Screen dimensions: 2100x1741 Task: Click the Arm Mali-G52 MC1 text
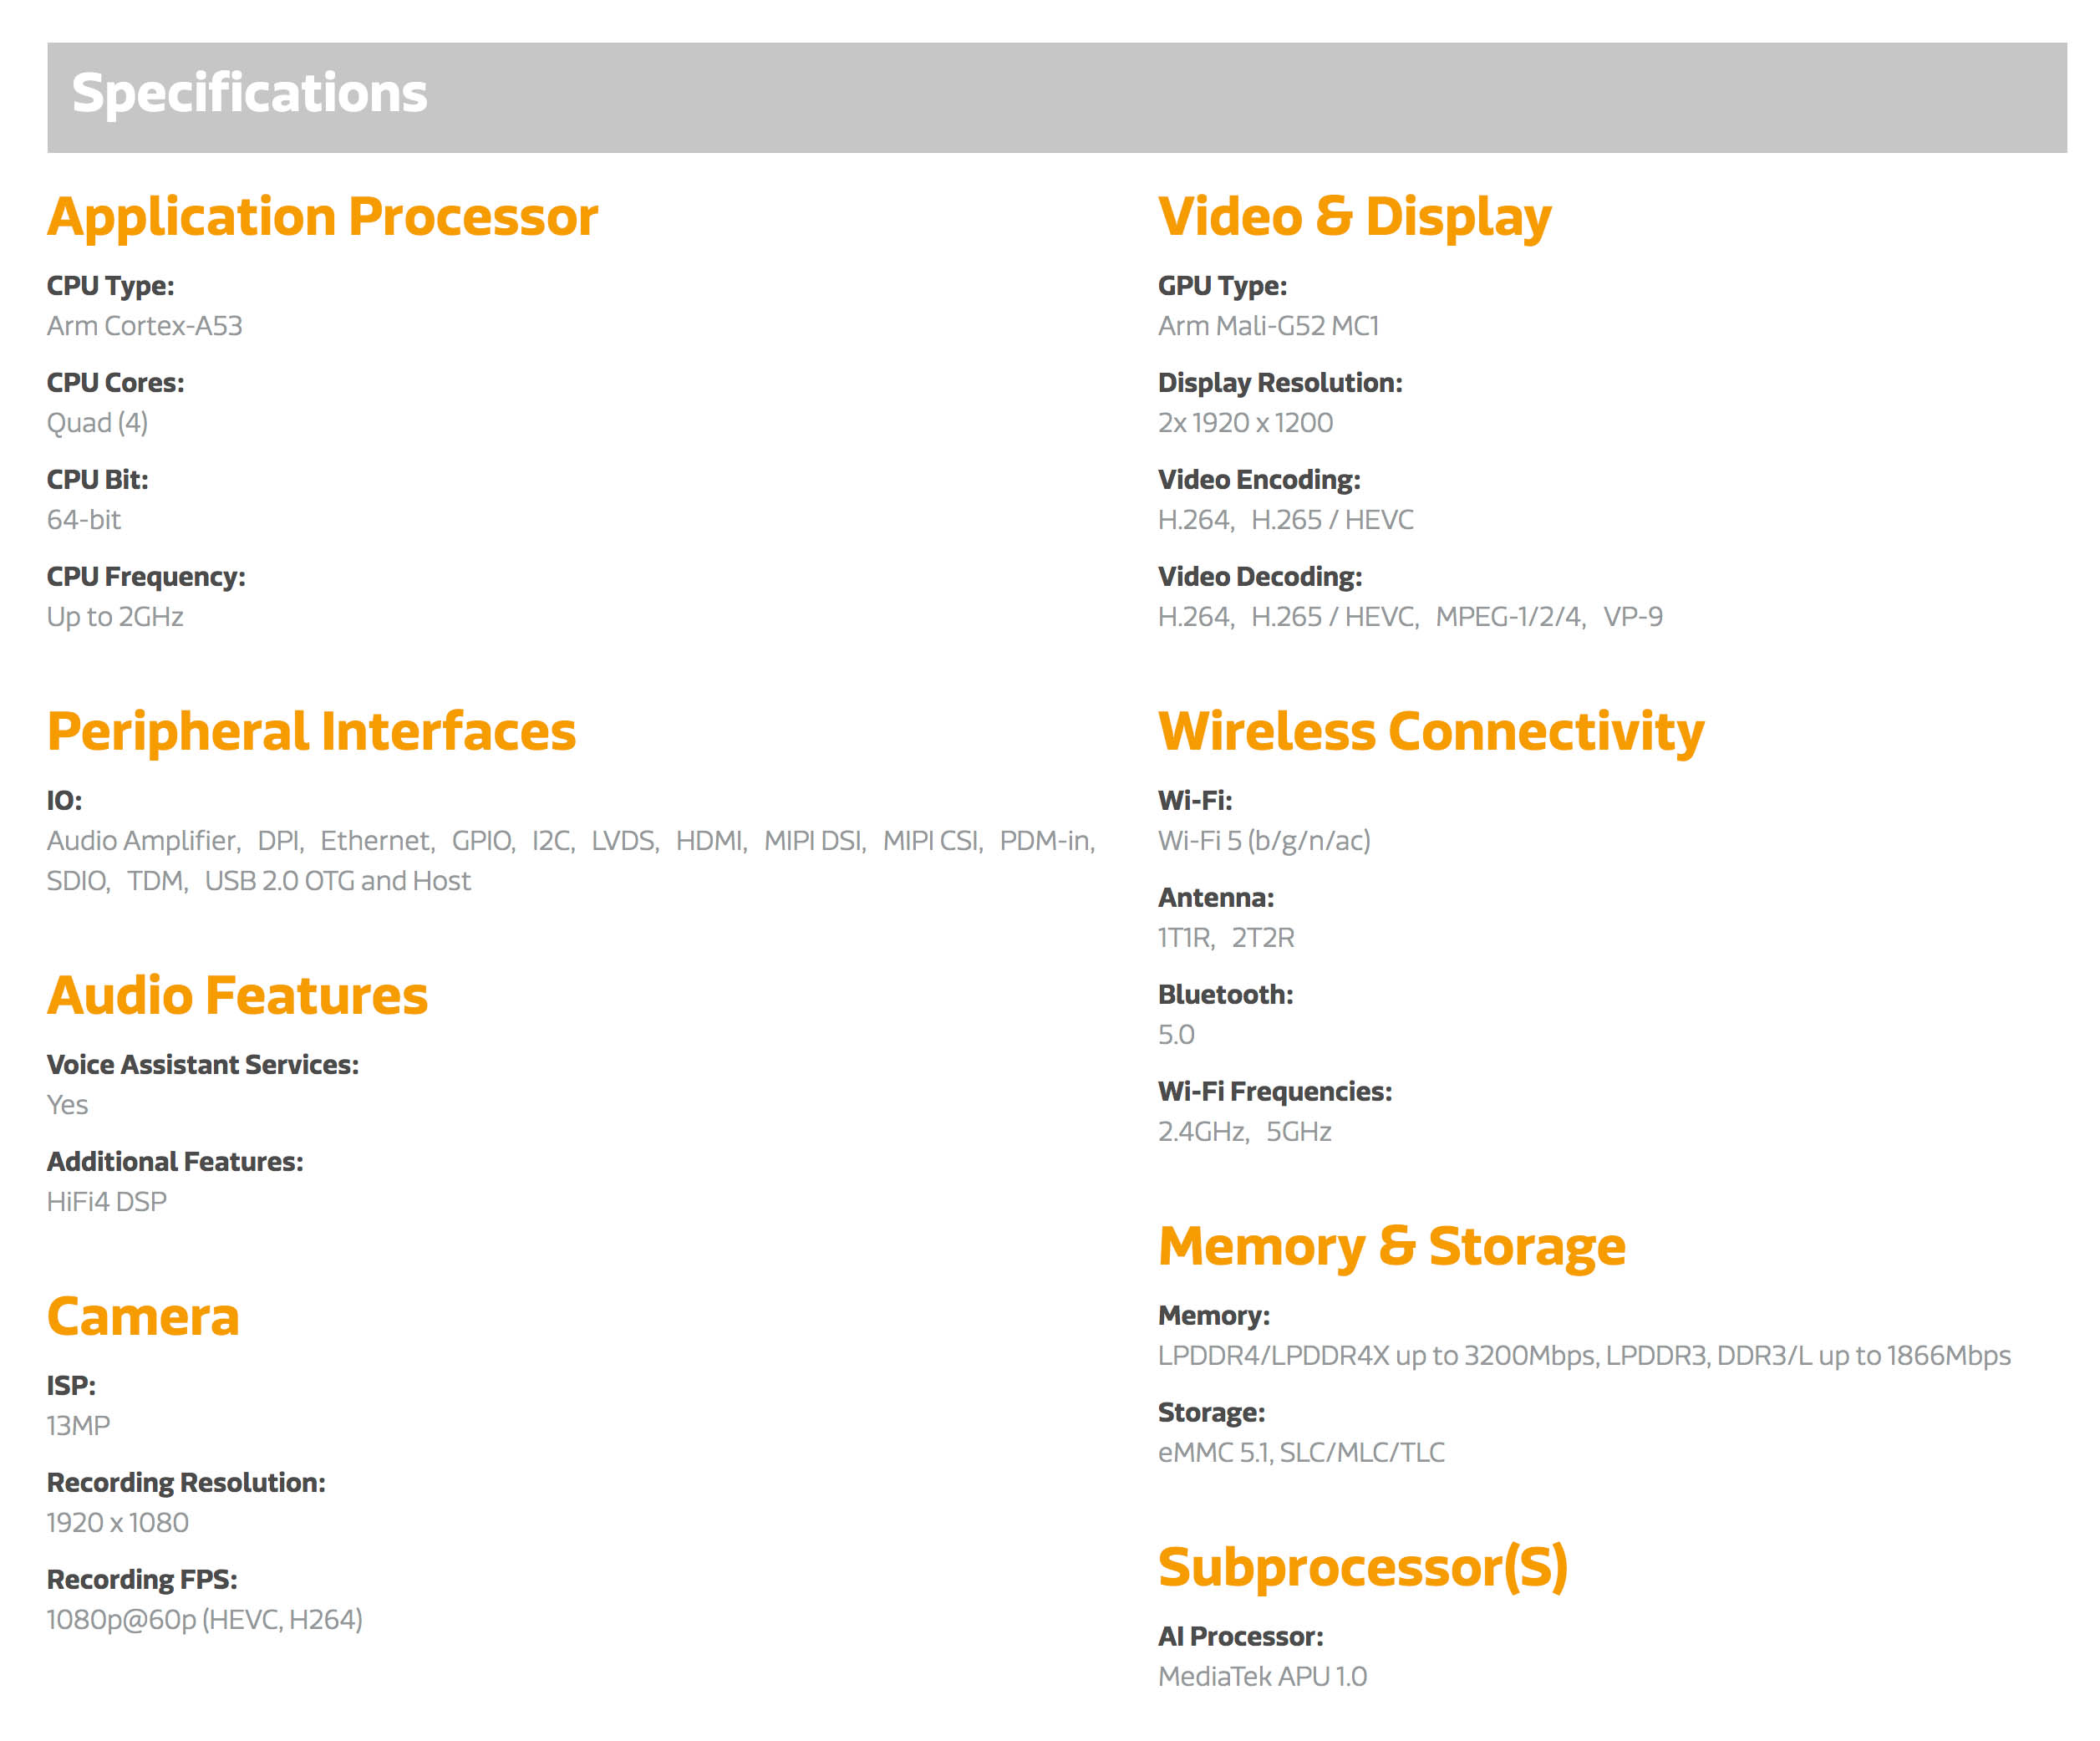pos(1267,326)
